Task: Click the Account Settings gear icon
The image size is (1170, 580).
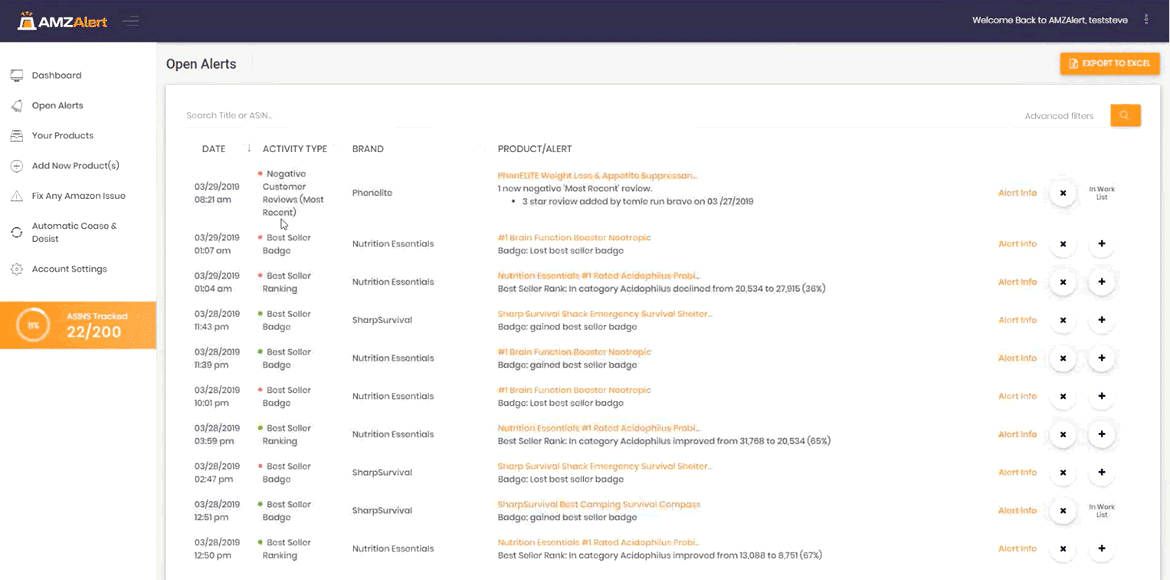Action: pos(17,269)
